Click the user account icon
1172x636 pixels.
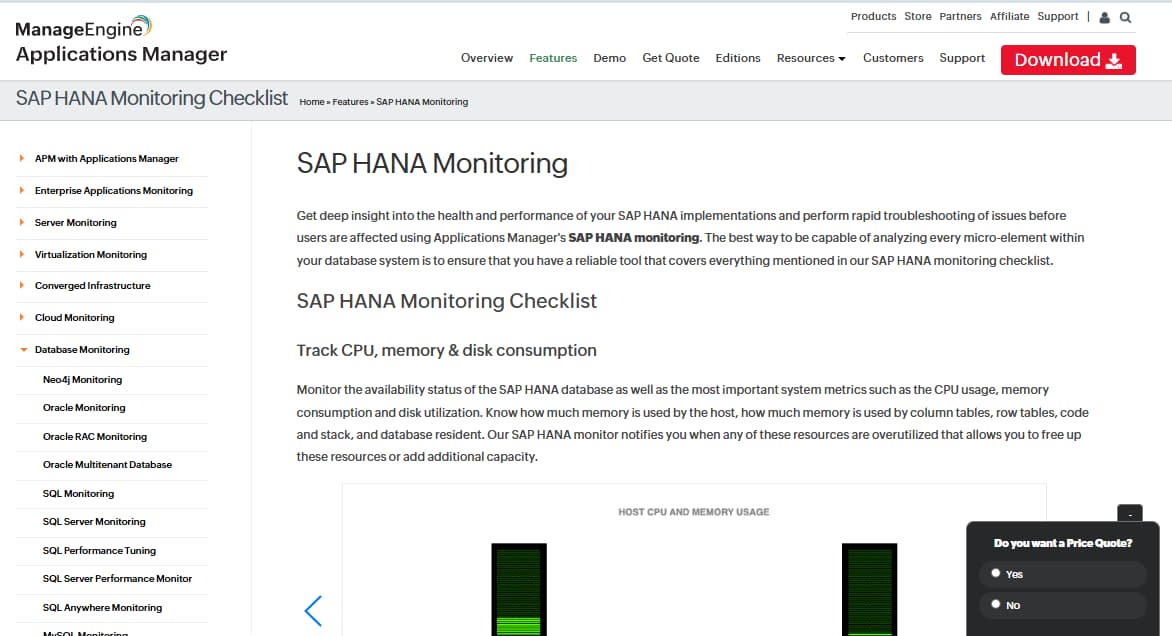[x=1104, y=17]
